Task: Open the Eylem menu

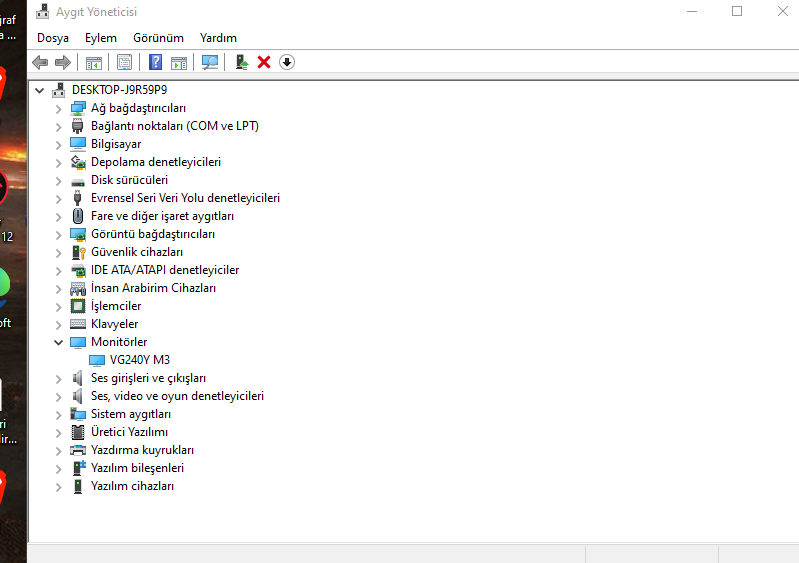Action: click(101, 38)
